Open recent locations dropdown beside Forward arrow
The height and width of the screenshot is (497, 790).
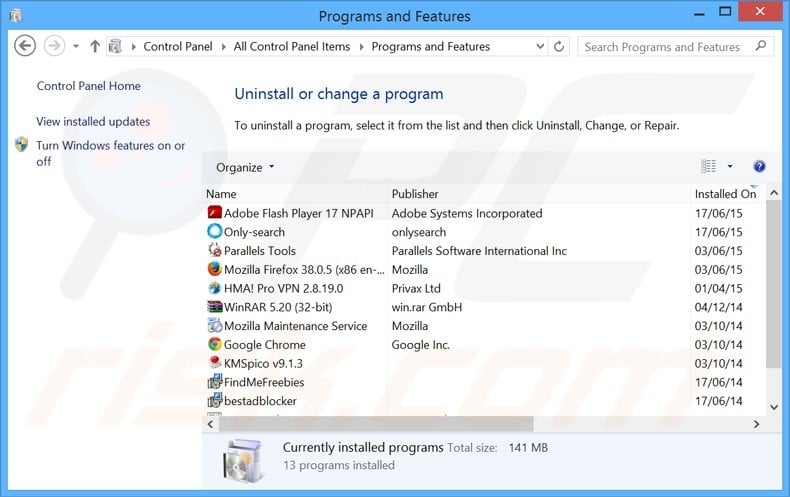tap(76, 46)
